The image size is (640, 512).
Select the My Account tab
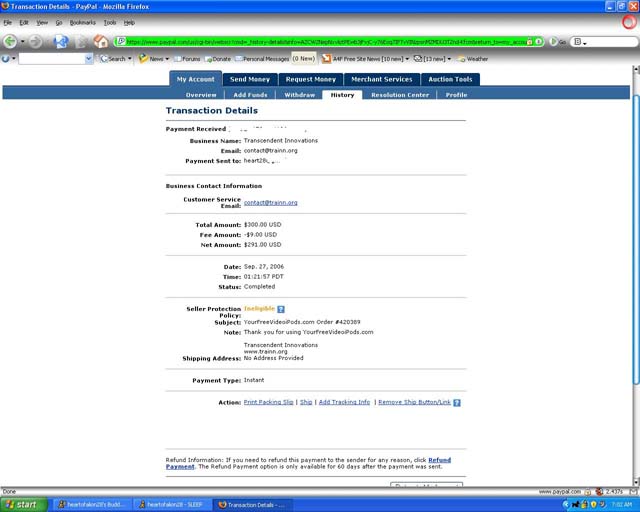(196, 79)
